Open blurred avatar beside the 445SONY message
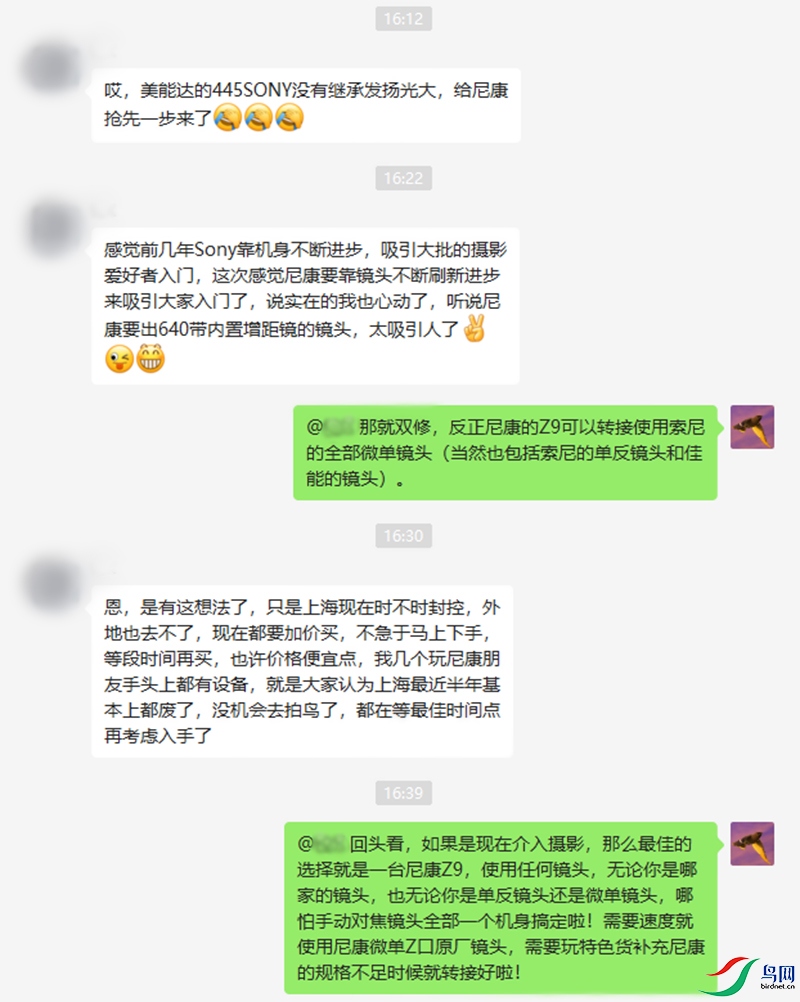800x1002 pixels. (53, 68)
